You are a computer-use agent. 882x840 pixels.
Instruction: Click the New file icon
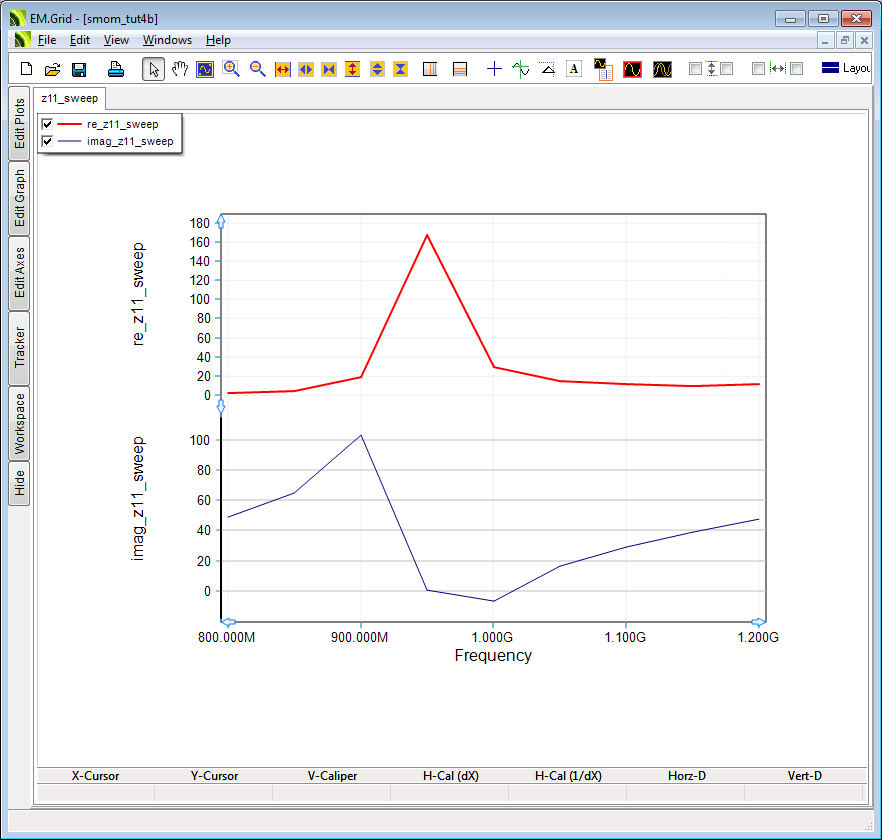pyautogui.click(x=27, y=69)
